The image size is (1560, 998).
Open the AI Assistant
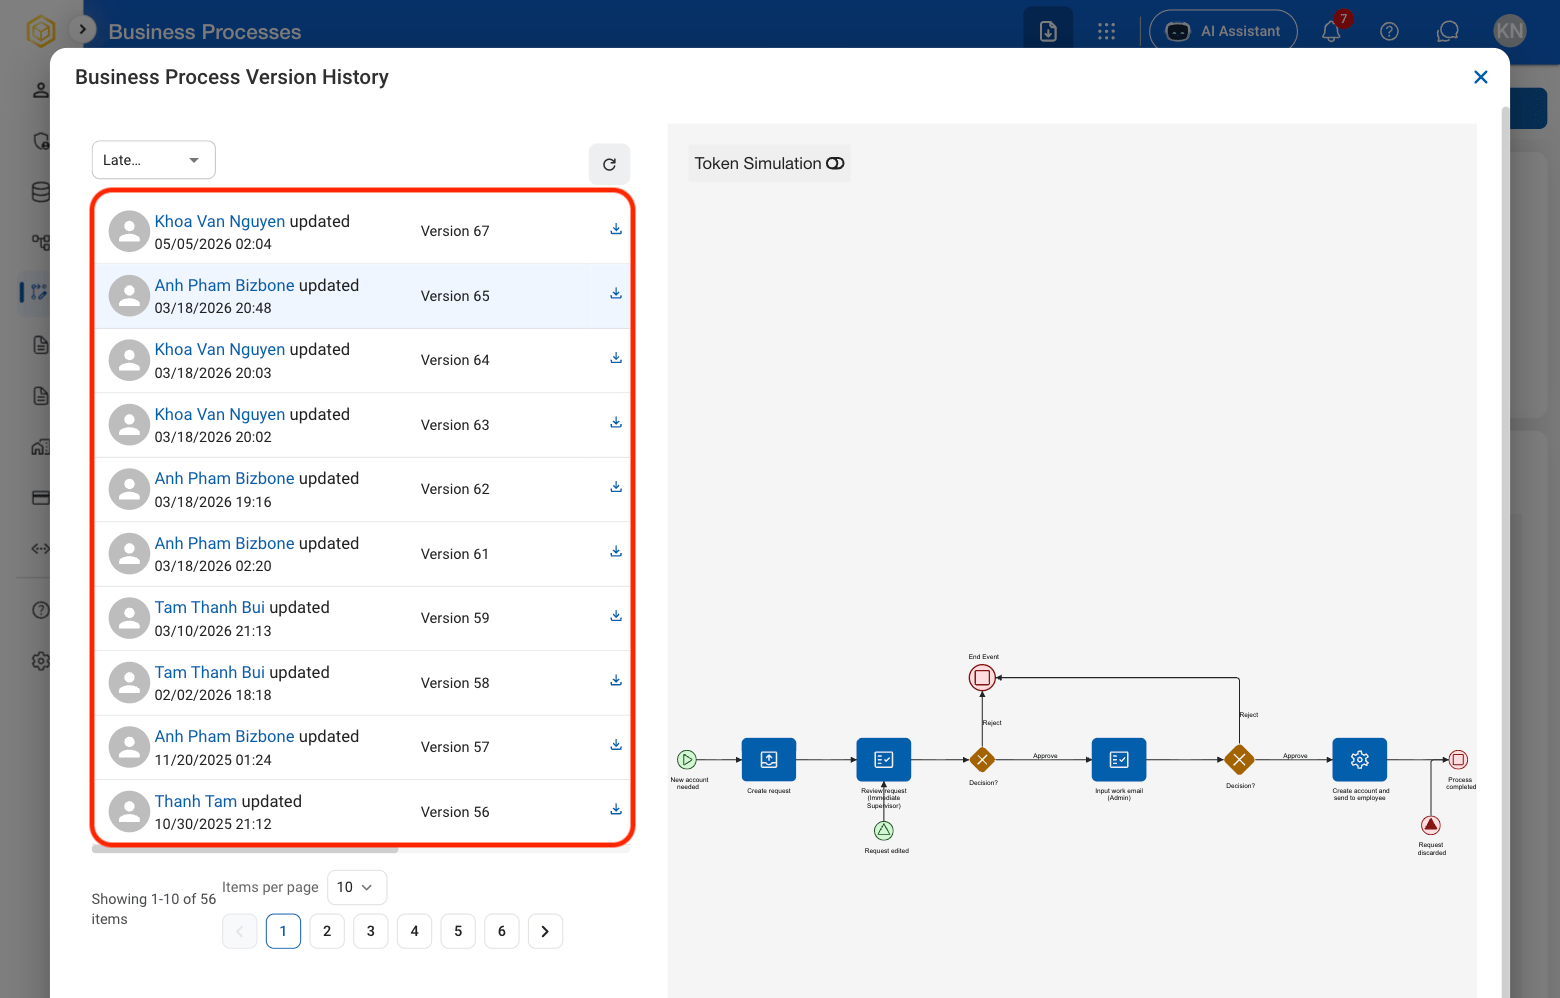pyautogui.click(x=1223, y=31)
